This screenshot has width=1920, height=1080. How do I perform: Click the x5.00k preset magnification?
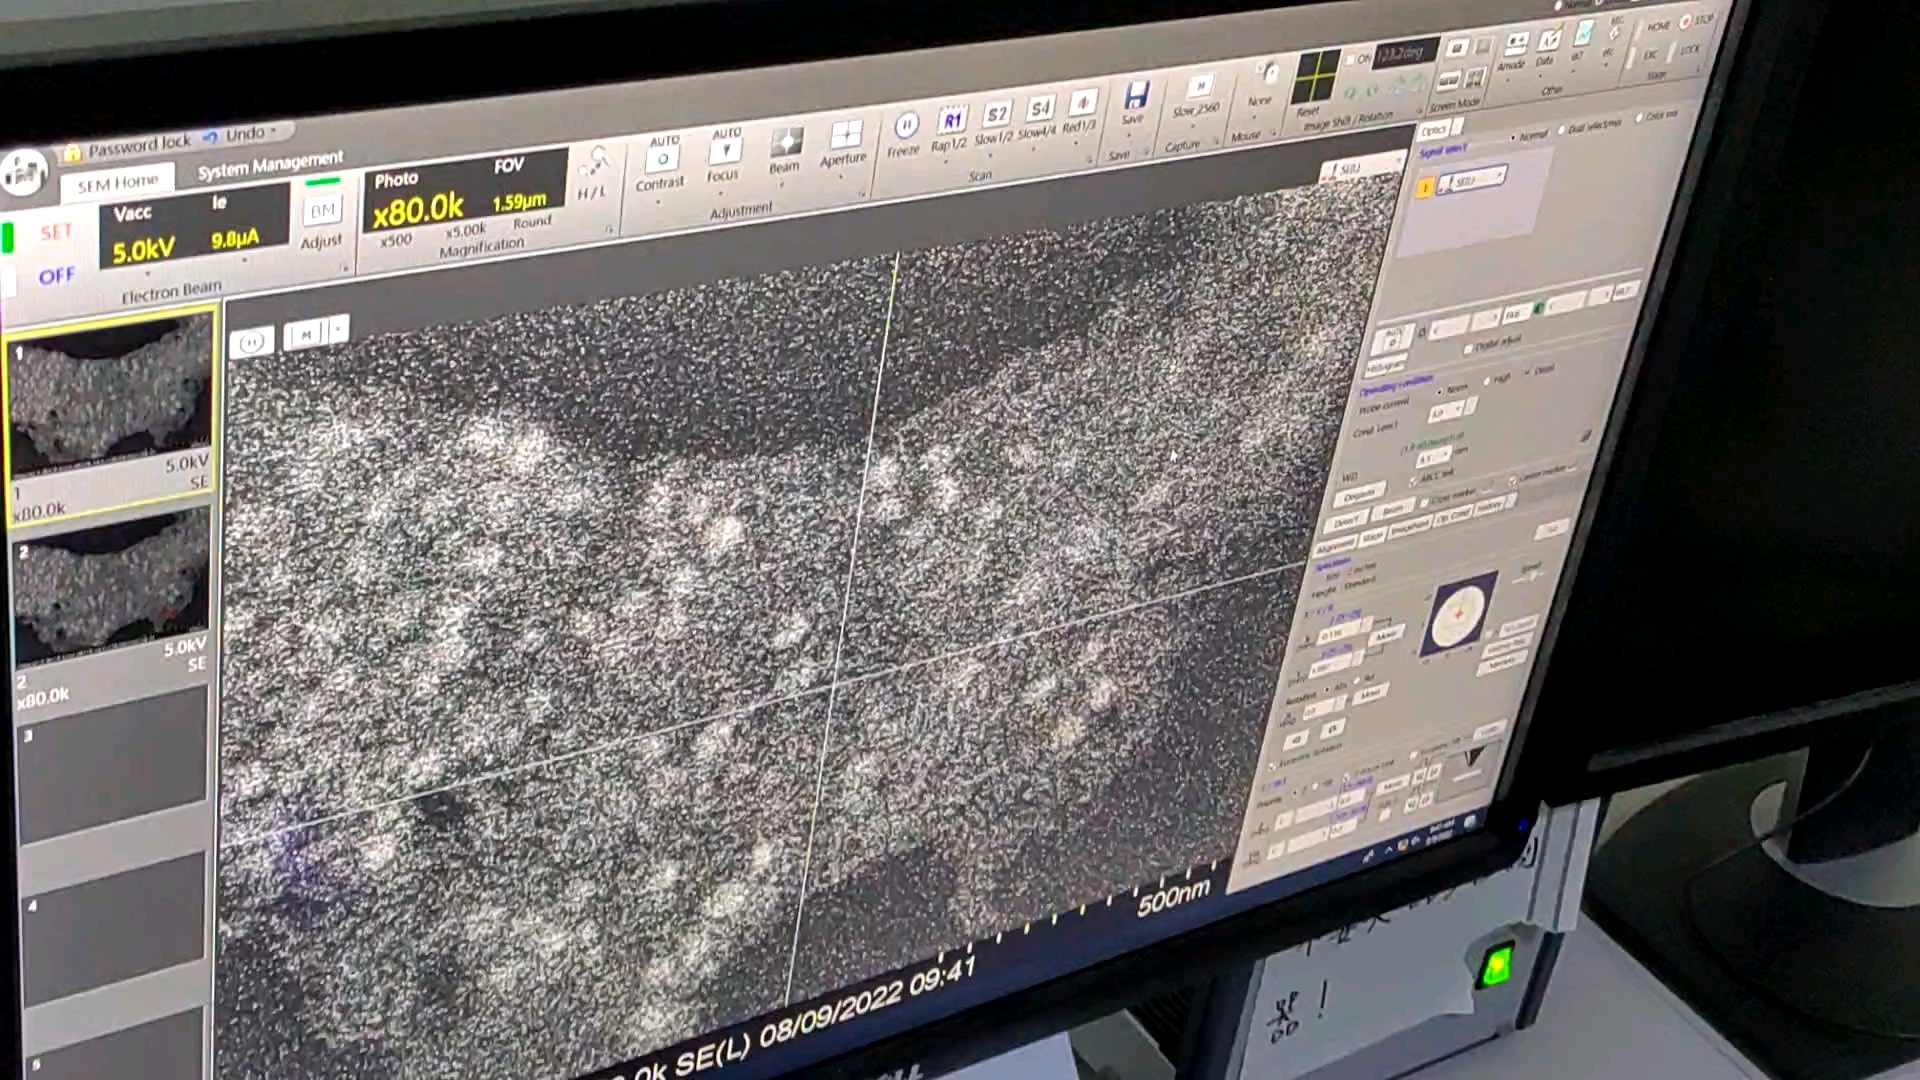pos(465,231)
